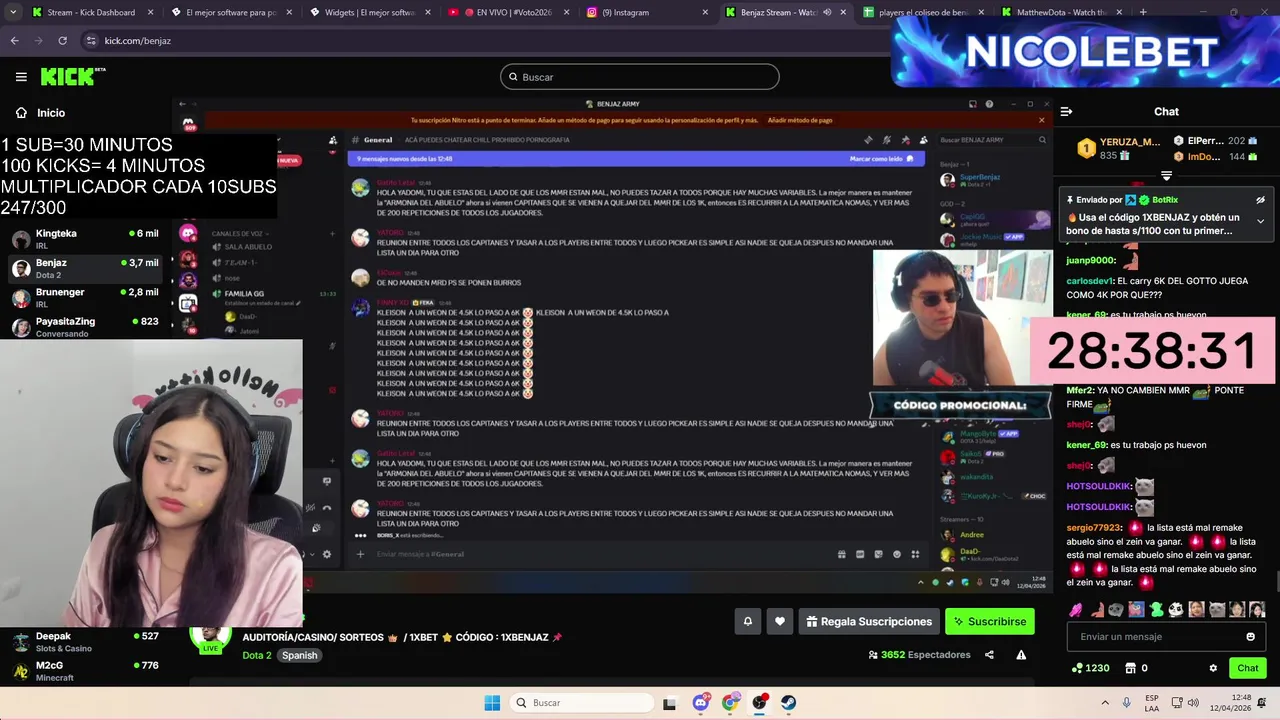Toggle stream notifications bell

pyautogui.click(x=747, y=622)
